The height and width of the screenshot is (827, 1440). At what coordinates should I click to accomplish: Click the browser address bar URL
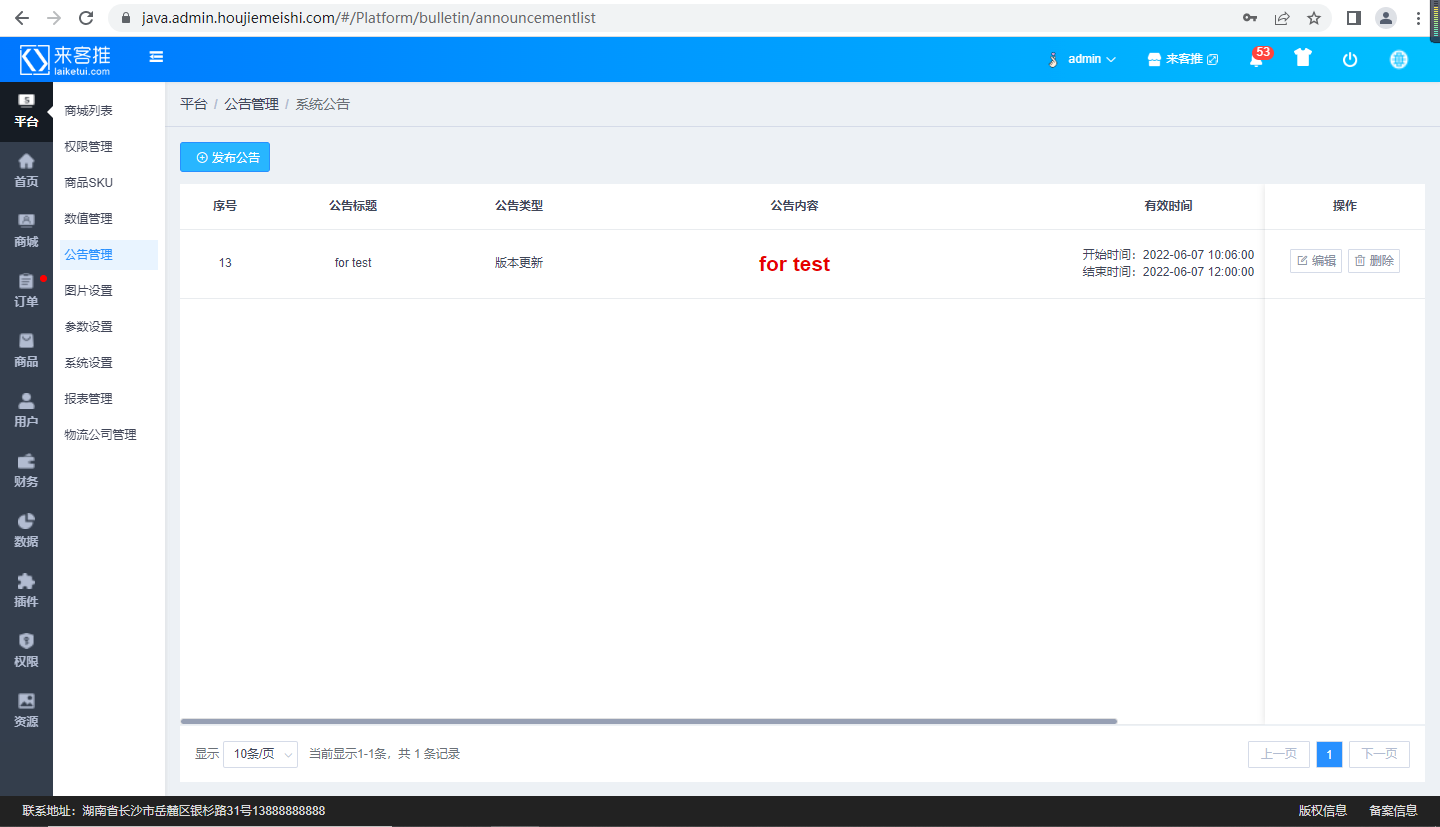pyautogui.click(x=369, y=18)
